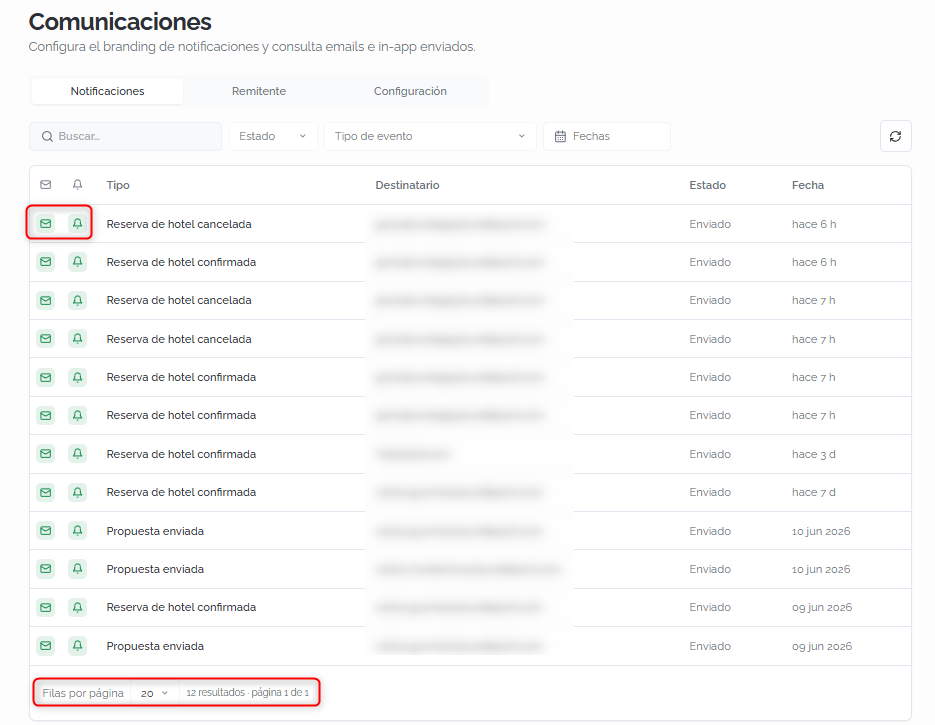This screenshot has height=725, width=935.
Task: Click bell icon for Propuesta enviada 09 jun 2026
Action: 78,646
